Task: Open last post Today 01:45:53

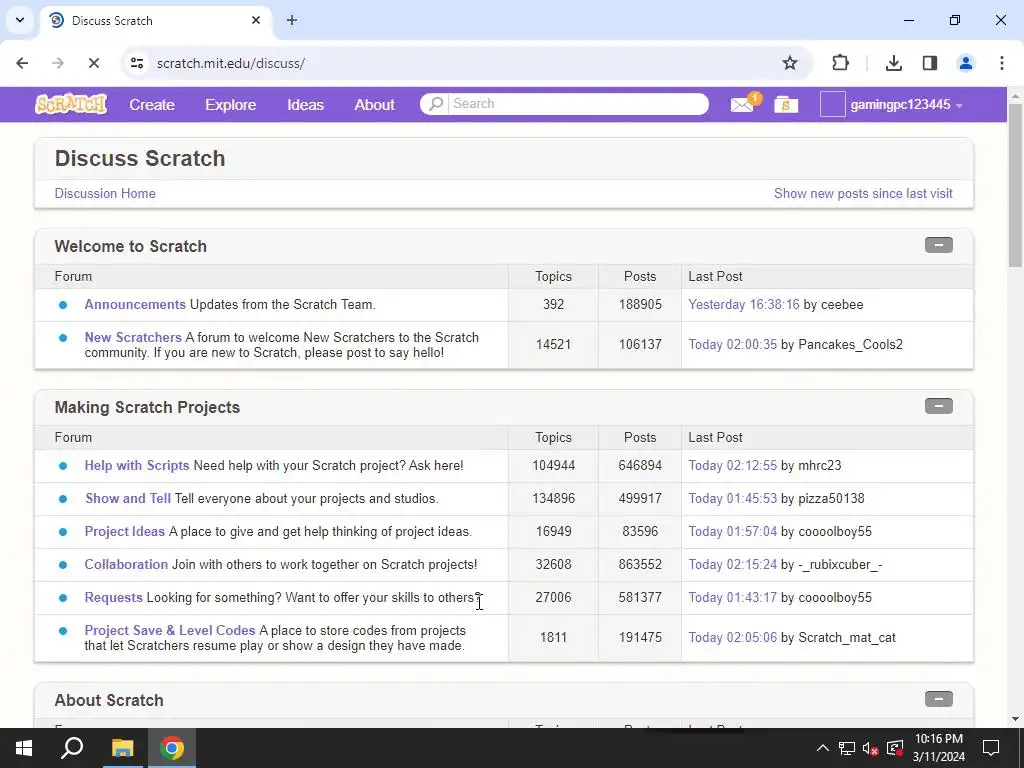Action: tap(733, 498)
